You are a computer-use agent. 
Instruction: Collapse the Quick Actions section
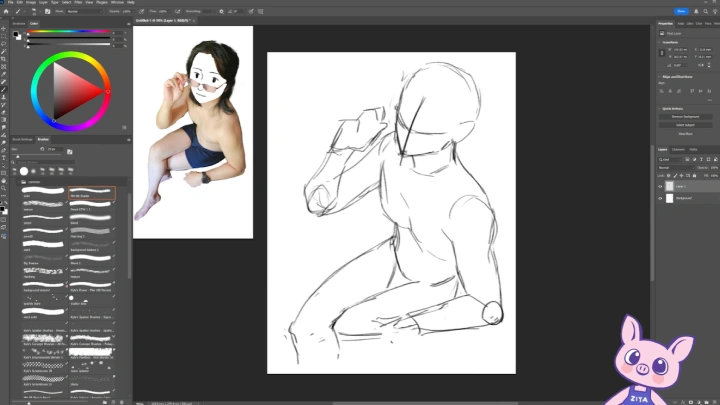659,108
